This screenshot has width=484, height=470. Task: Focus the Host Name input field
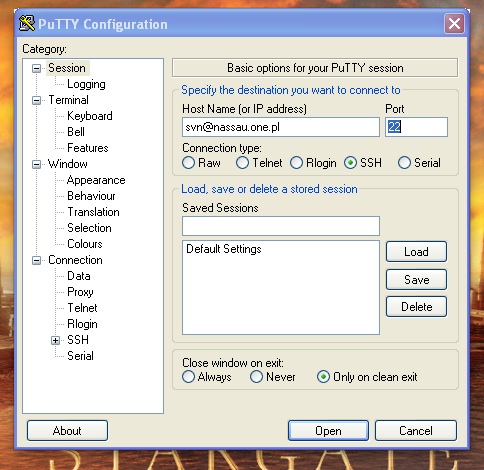coord(281,127)
